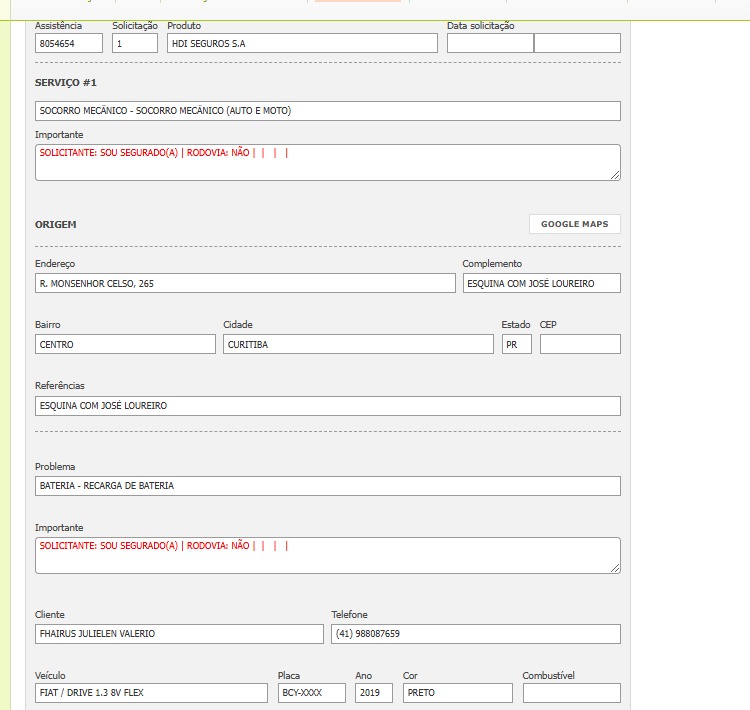Click the first Data solicitação box
Screen dimensions: 750x710
pos(490,43)
